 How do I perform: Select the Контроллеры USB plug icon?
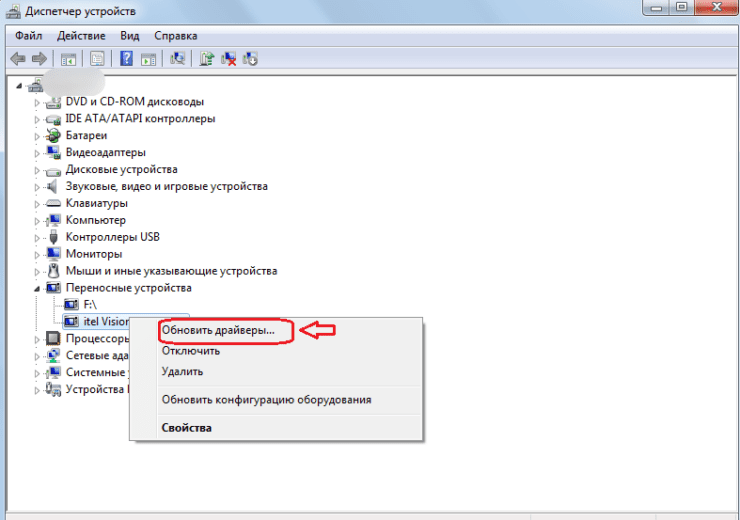point(53,237)
